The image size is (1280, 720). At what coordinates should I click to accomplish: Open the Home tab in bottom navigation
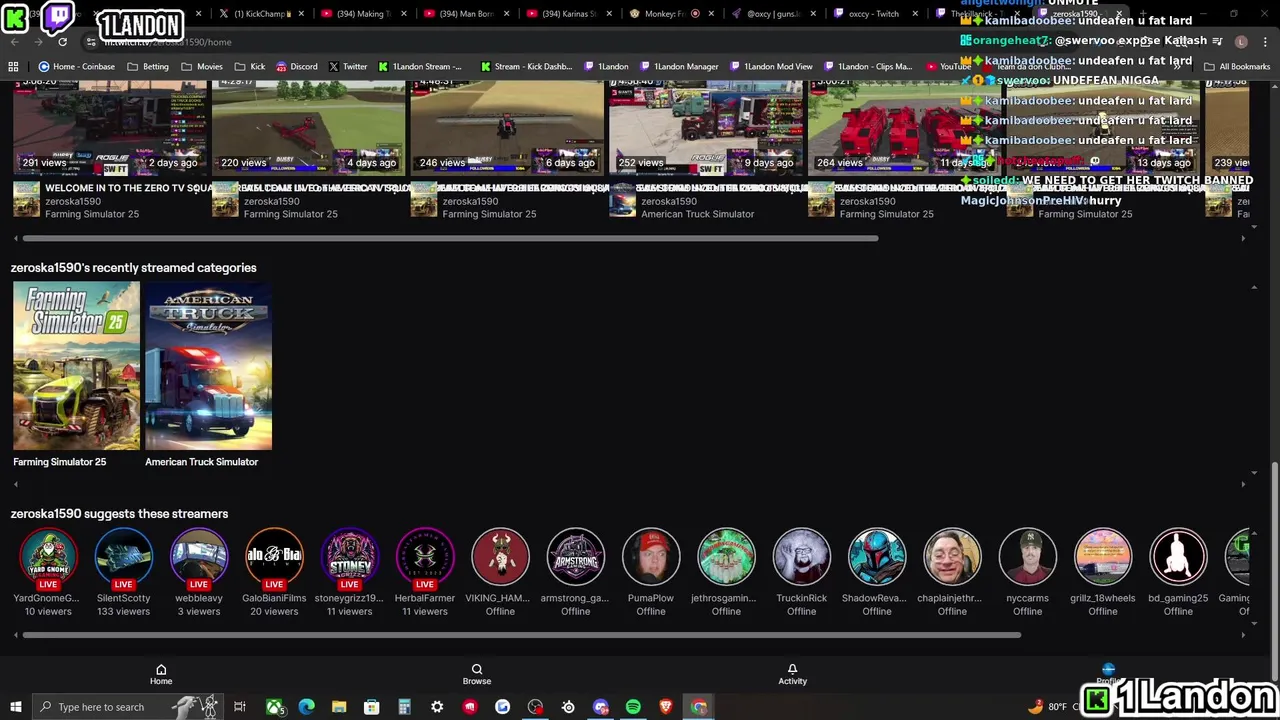coord(161,675)
